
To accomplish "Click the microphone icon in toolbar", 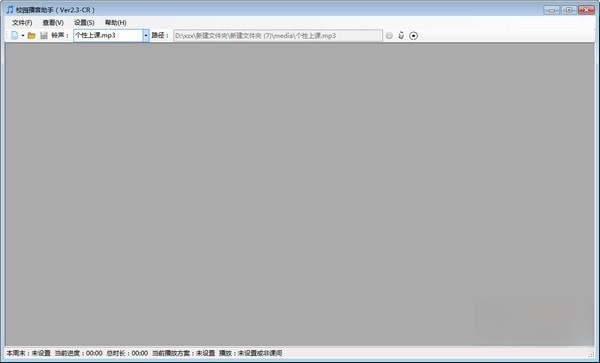I will click(401, 36).
